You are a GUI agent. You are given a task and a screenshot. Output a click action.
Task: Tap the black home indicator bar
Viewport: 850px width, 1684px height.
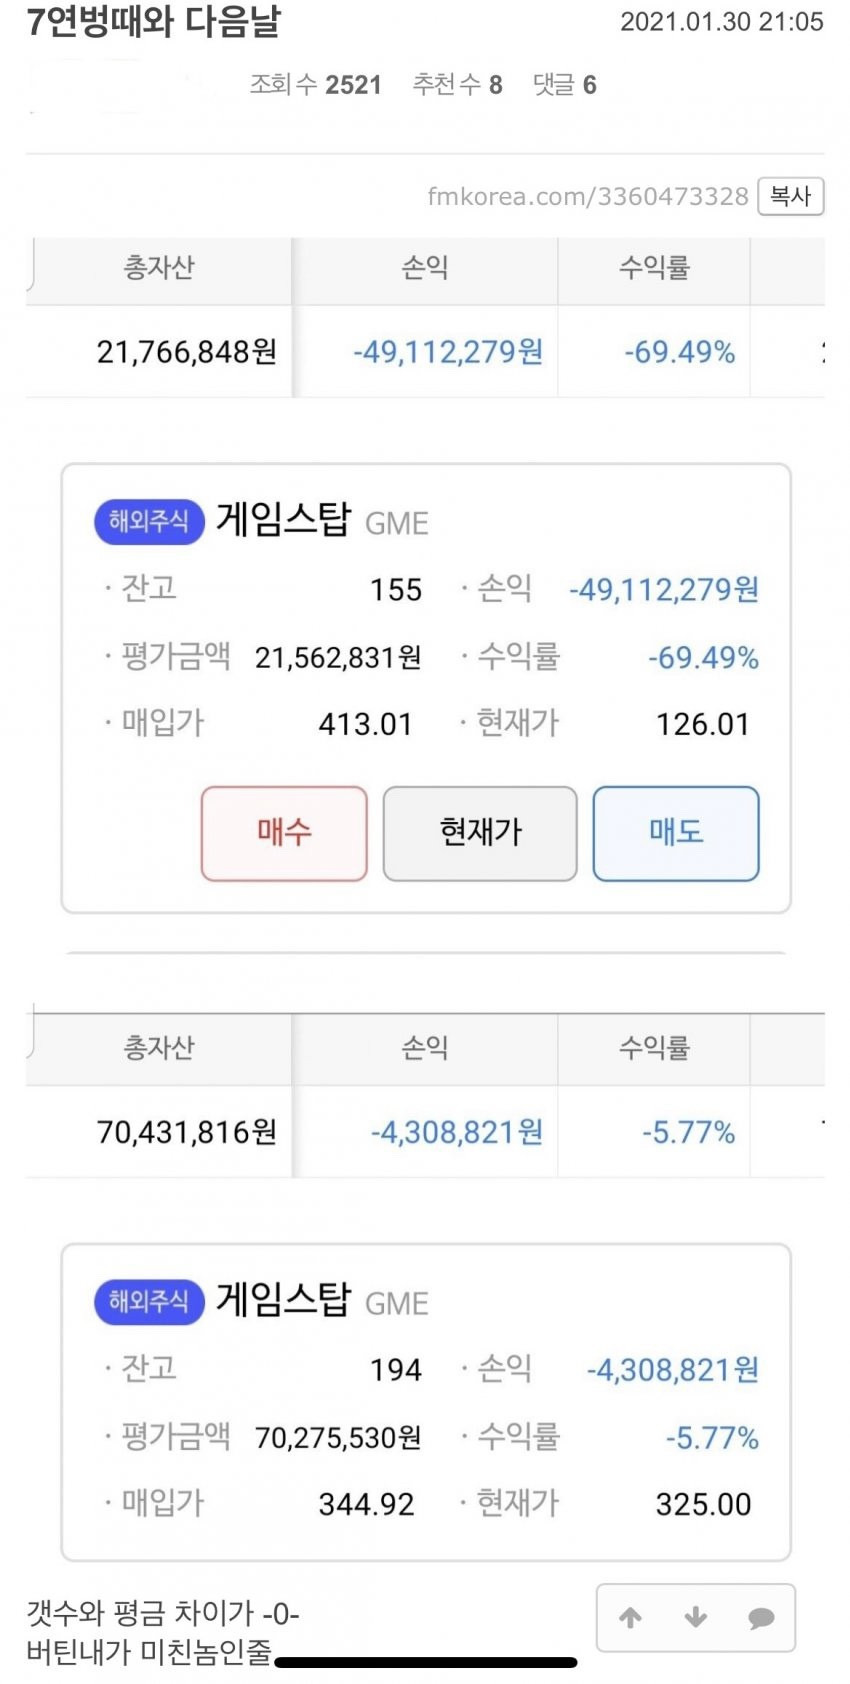click(426, 1662)
